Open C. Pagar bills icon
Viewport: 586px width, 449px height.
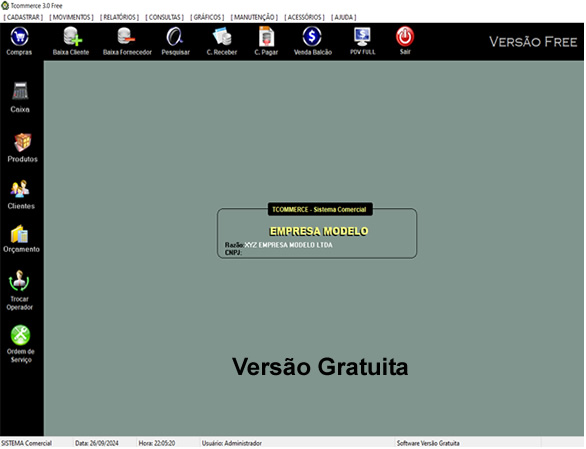click(x=266, y=37)
